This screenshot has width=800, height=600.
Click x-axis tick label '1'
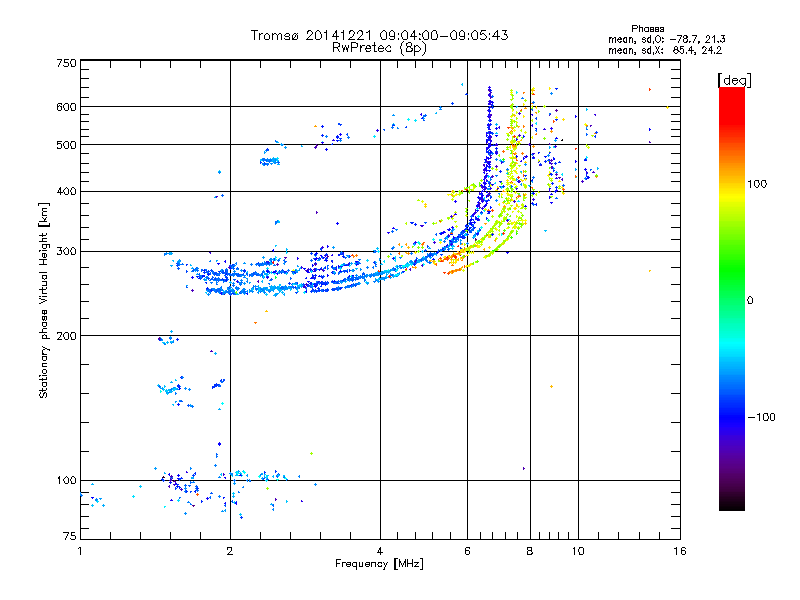click(x=80, y=551)
